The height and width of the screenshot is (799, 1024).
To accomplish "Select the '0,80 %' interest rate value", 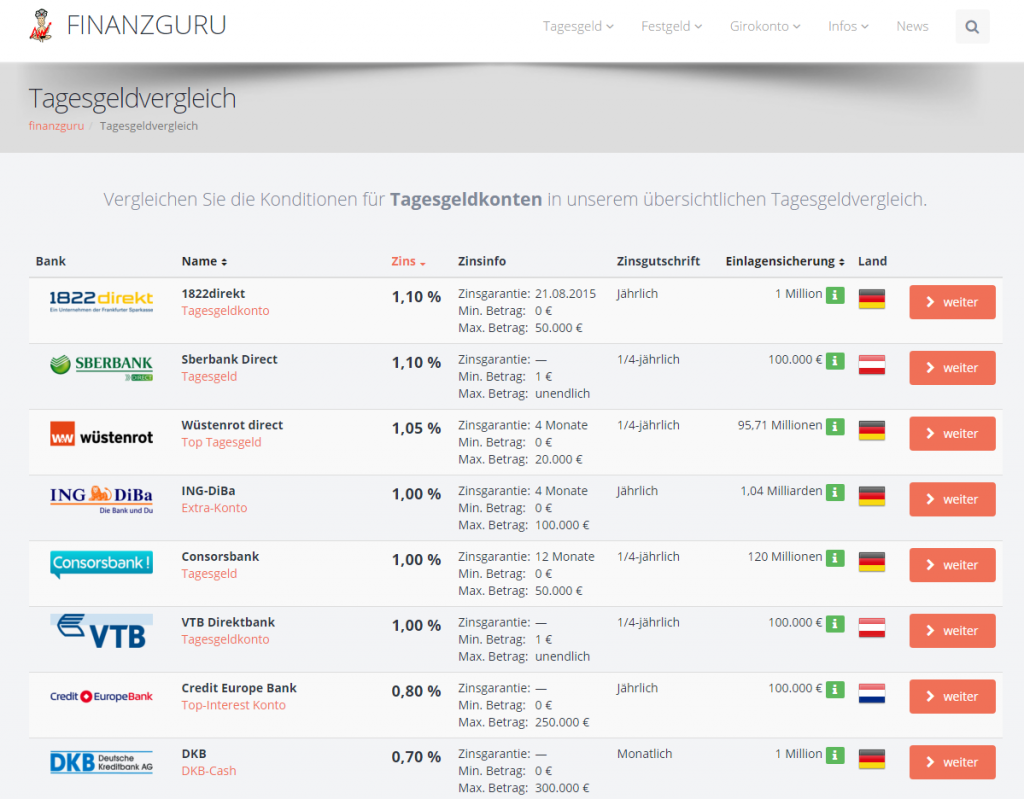I will pyautogui.click(x=417, y=691).
